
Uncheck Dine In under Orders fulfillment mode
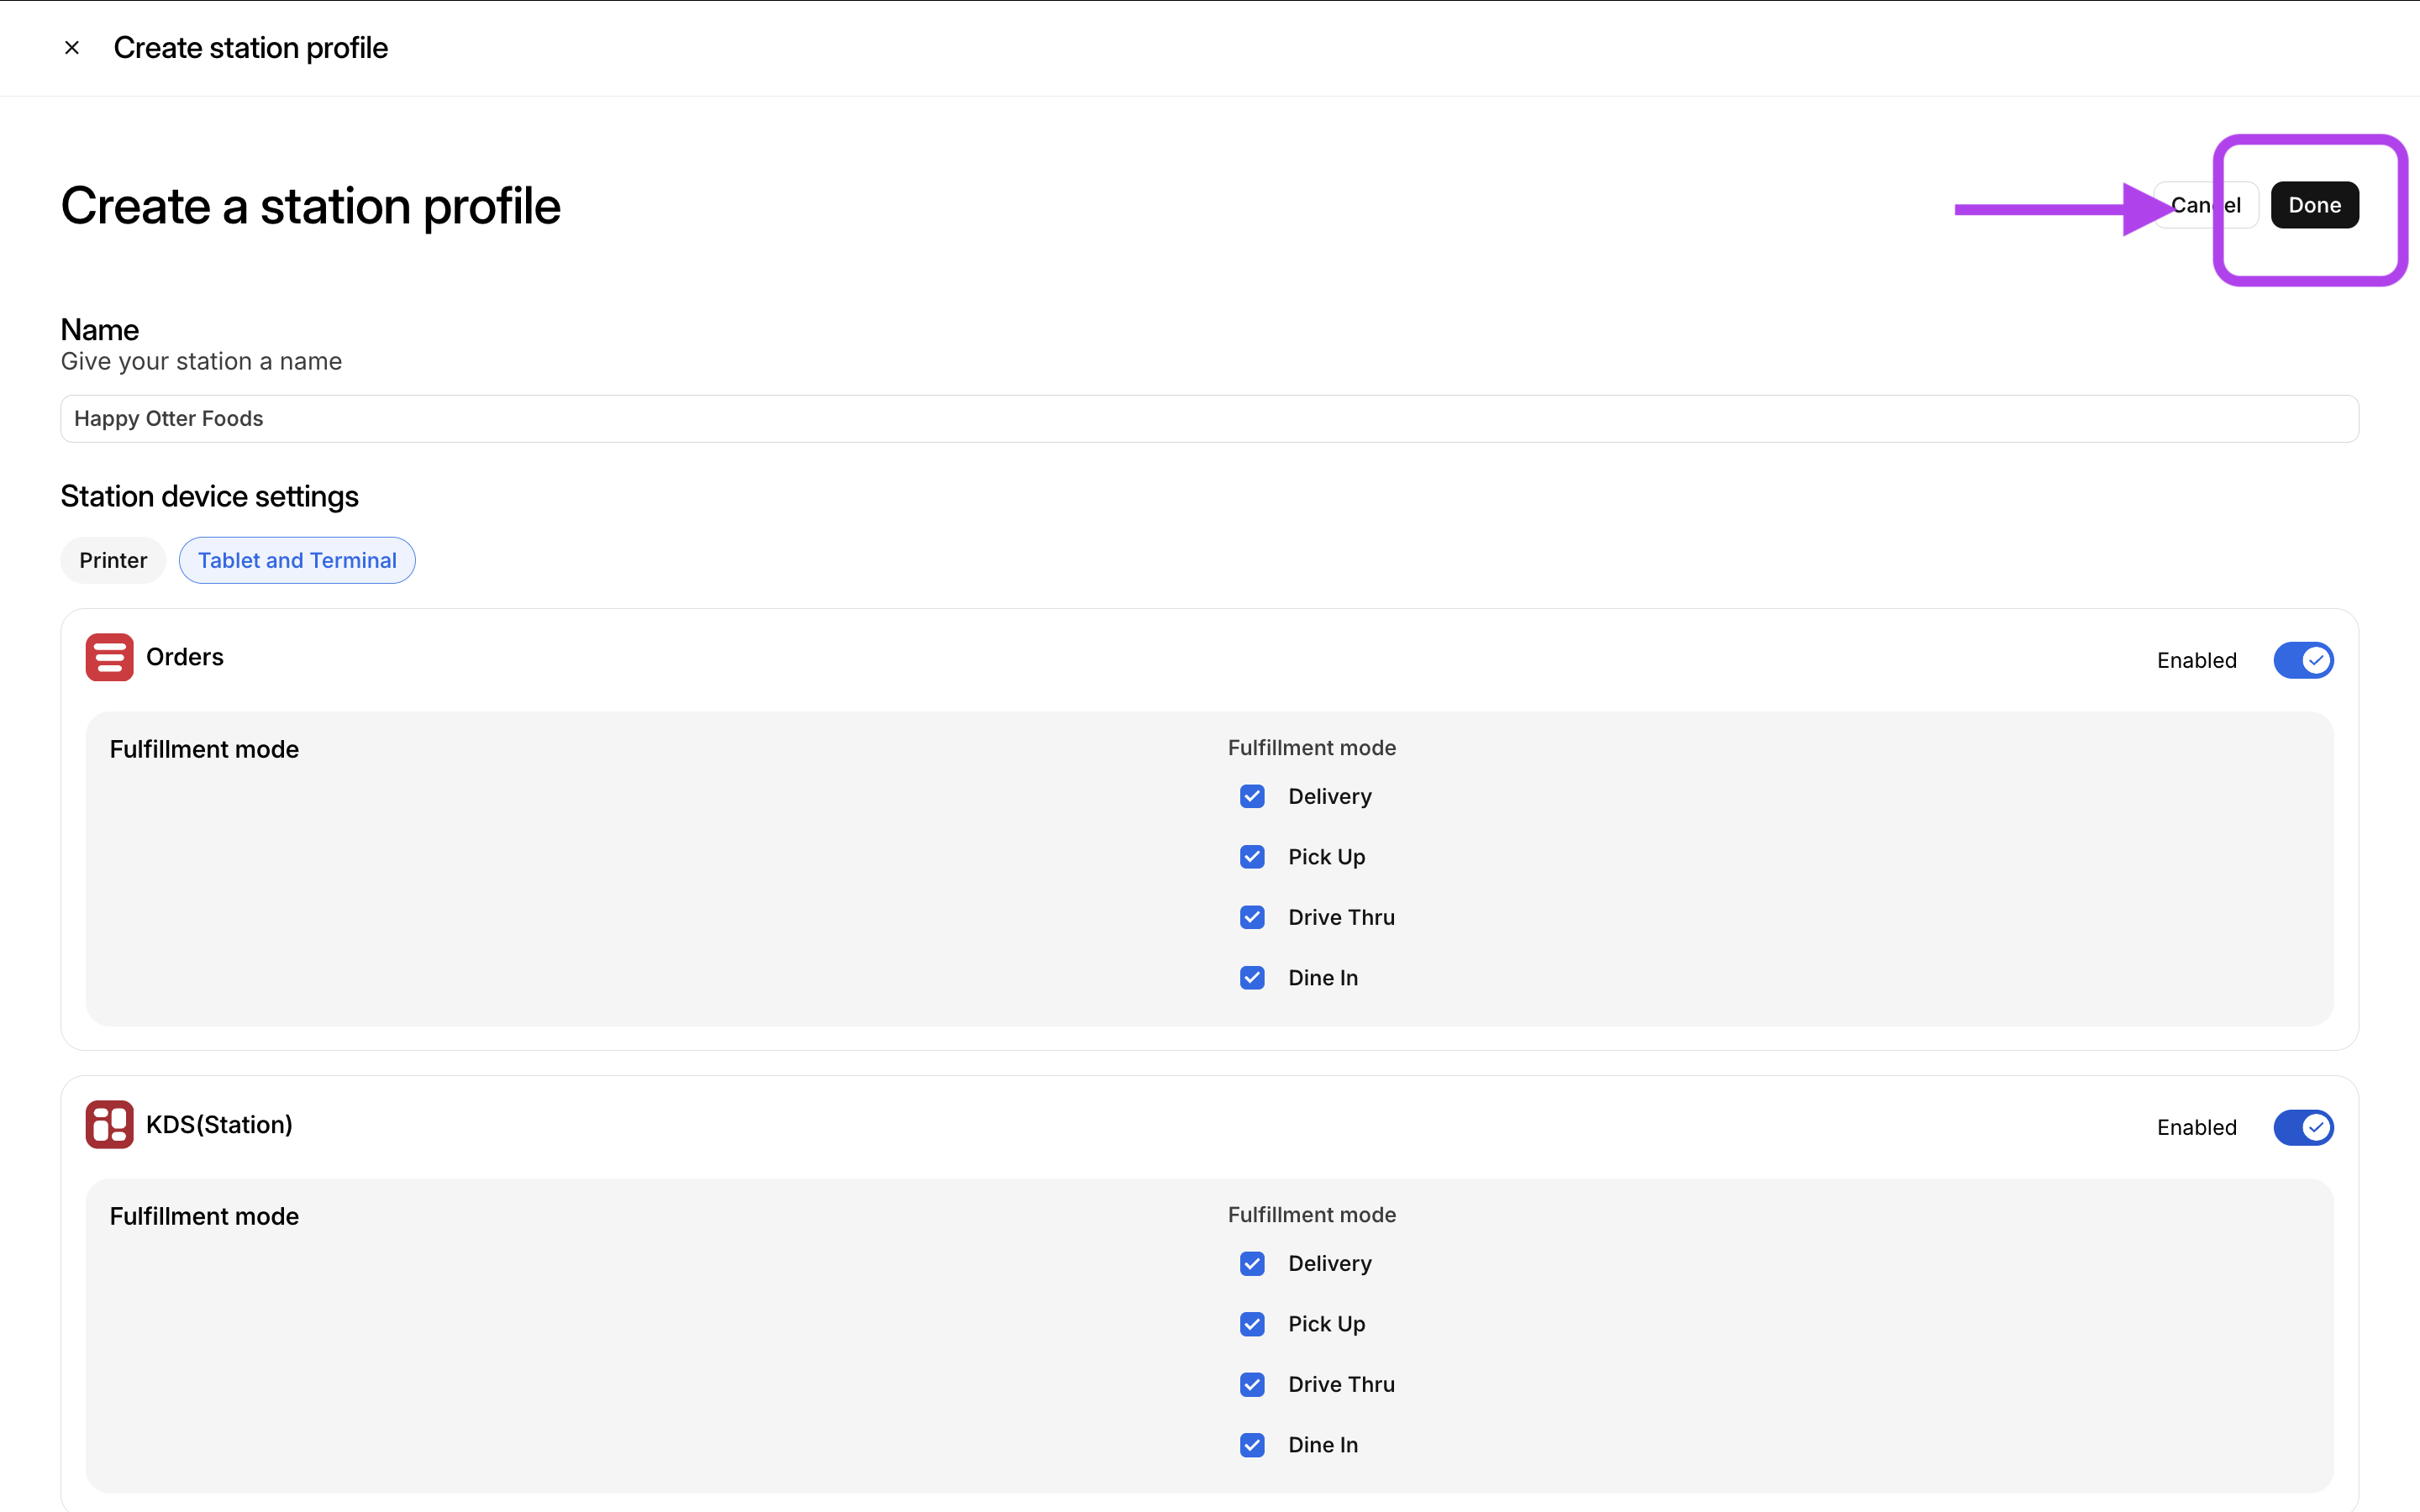[x=1252, y=977]
